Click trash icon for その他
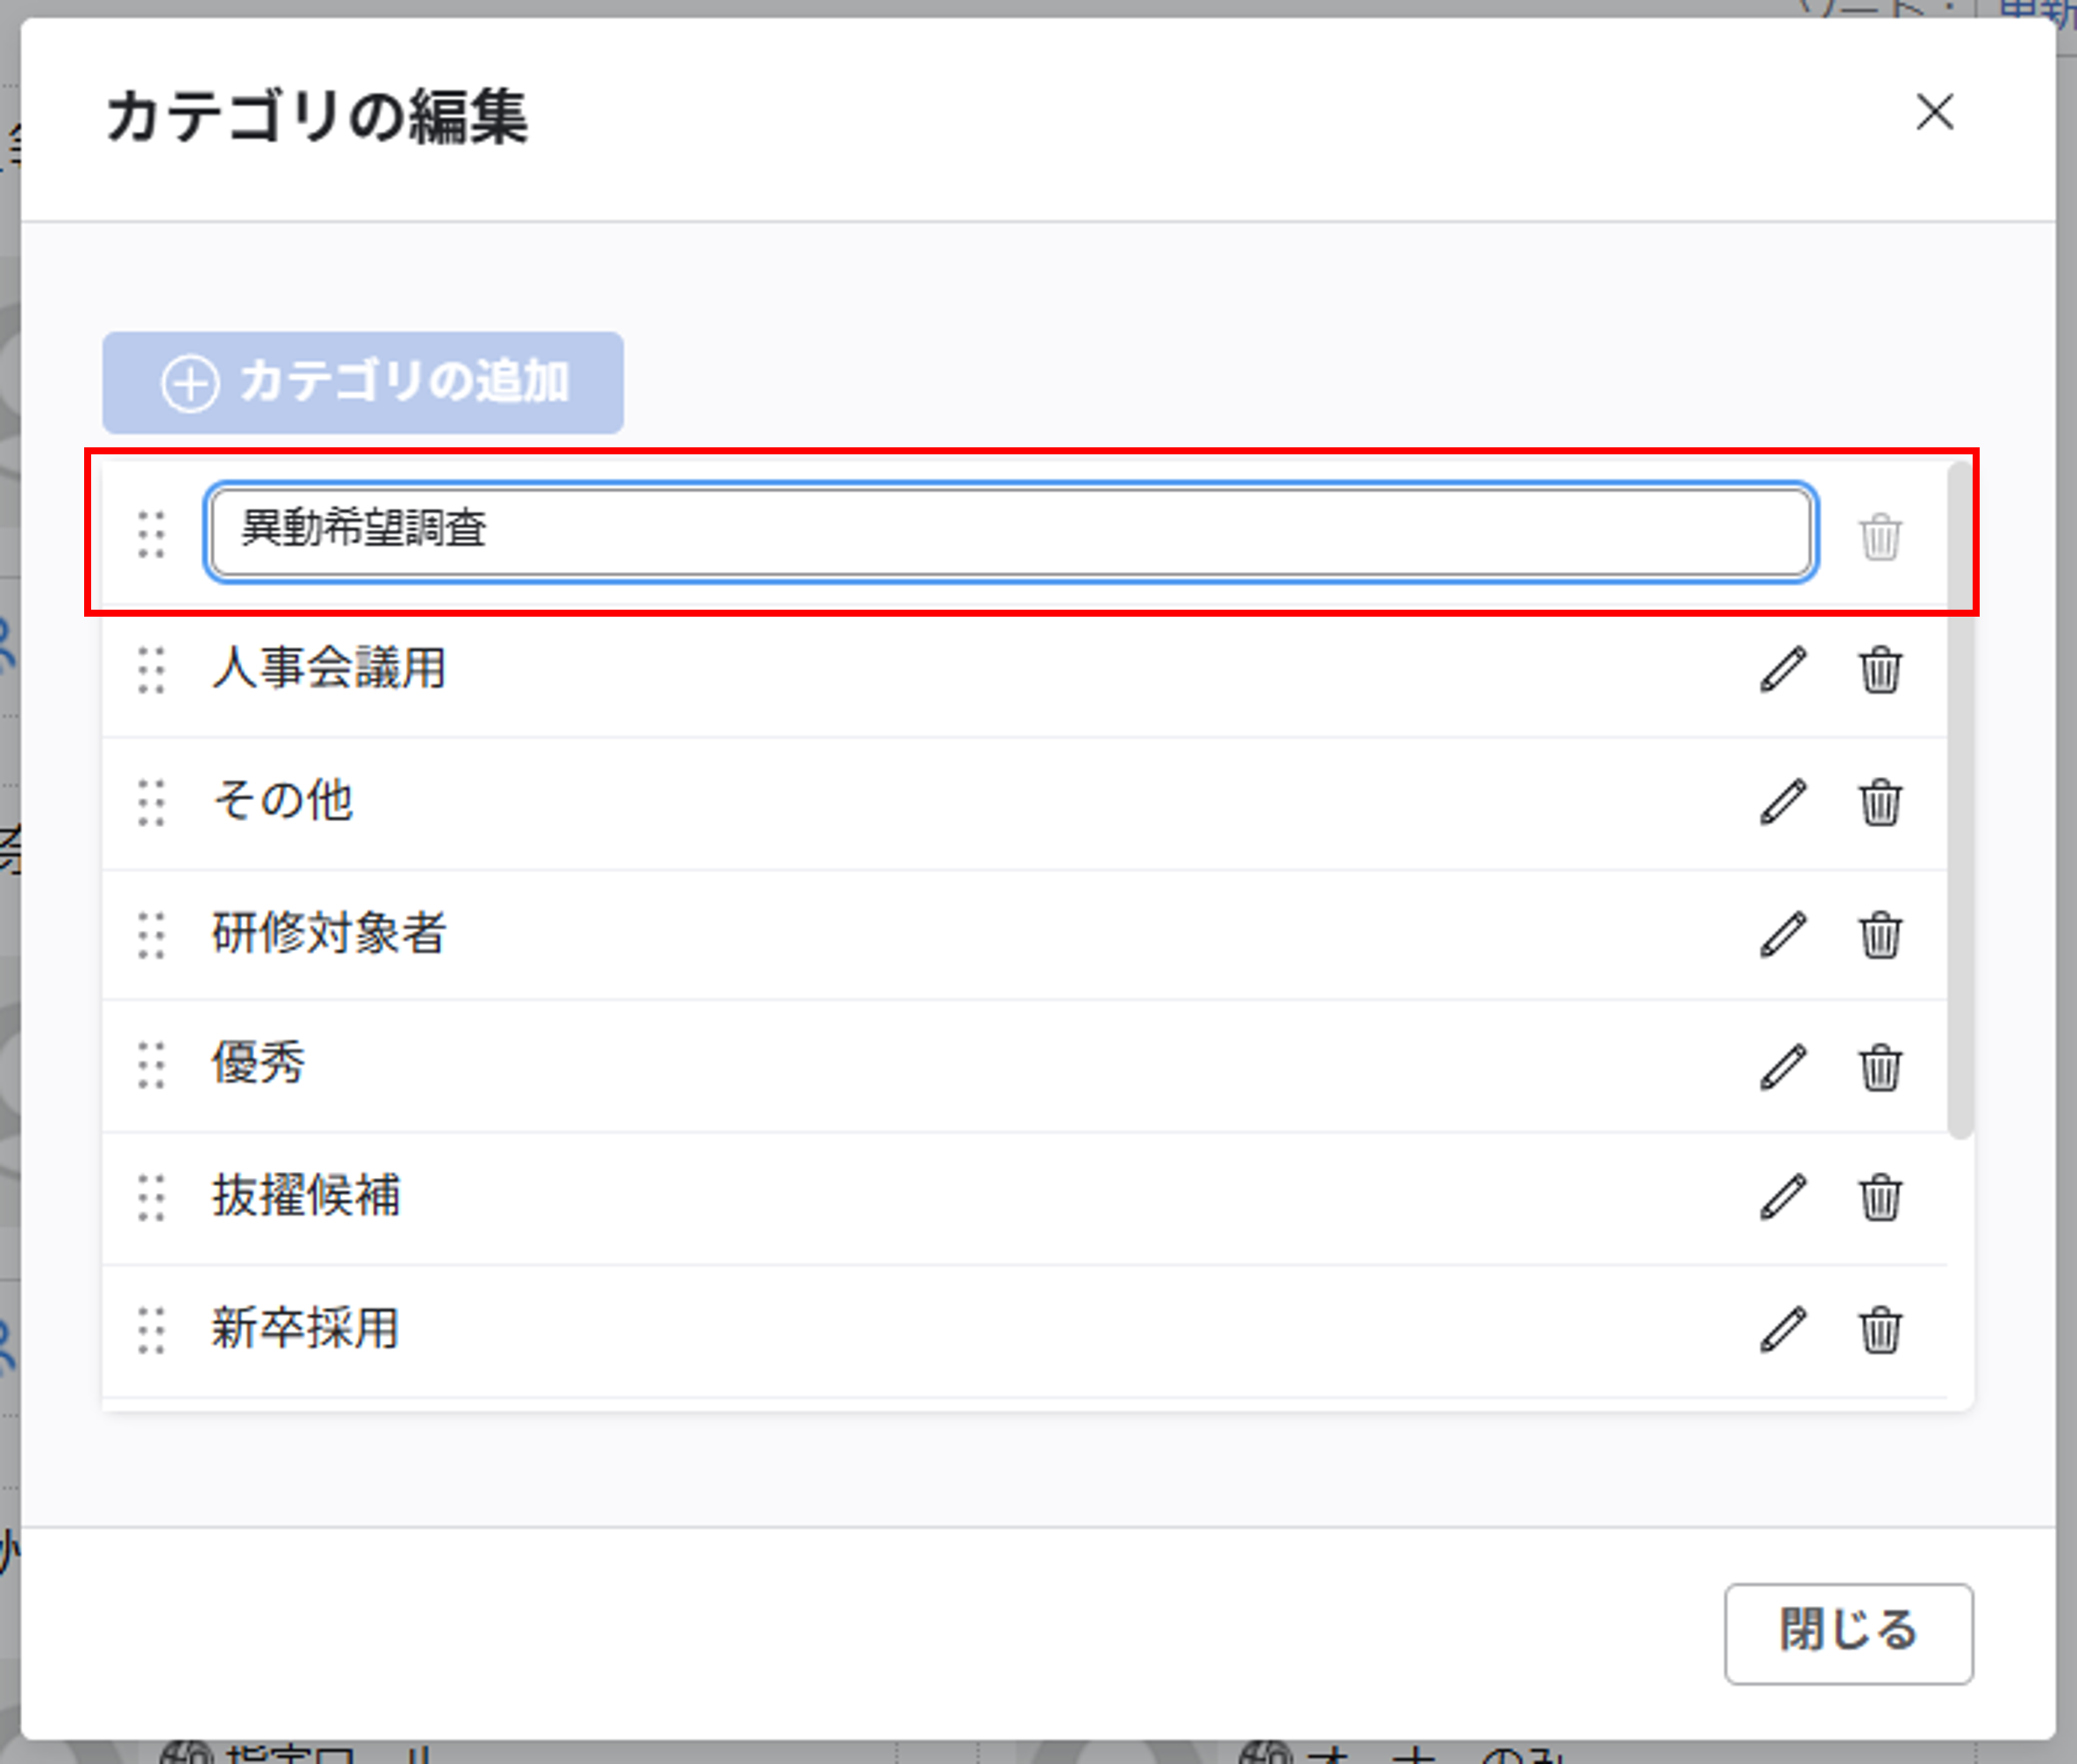 coord(1880,802)
